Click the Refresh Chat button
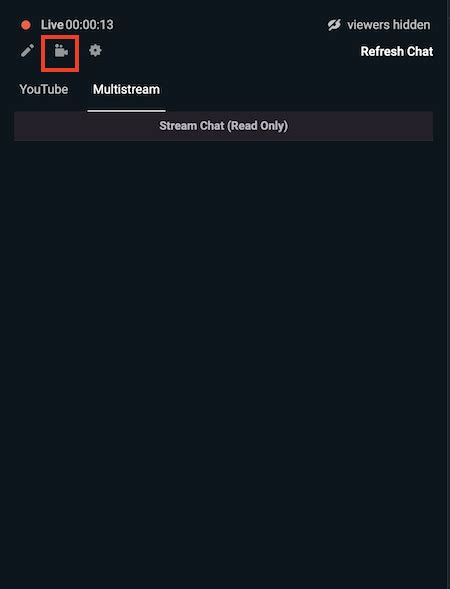This screenshot has height=589, width=450. pos(397,51)
